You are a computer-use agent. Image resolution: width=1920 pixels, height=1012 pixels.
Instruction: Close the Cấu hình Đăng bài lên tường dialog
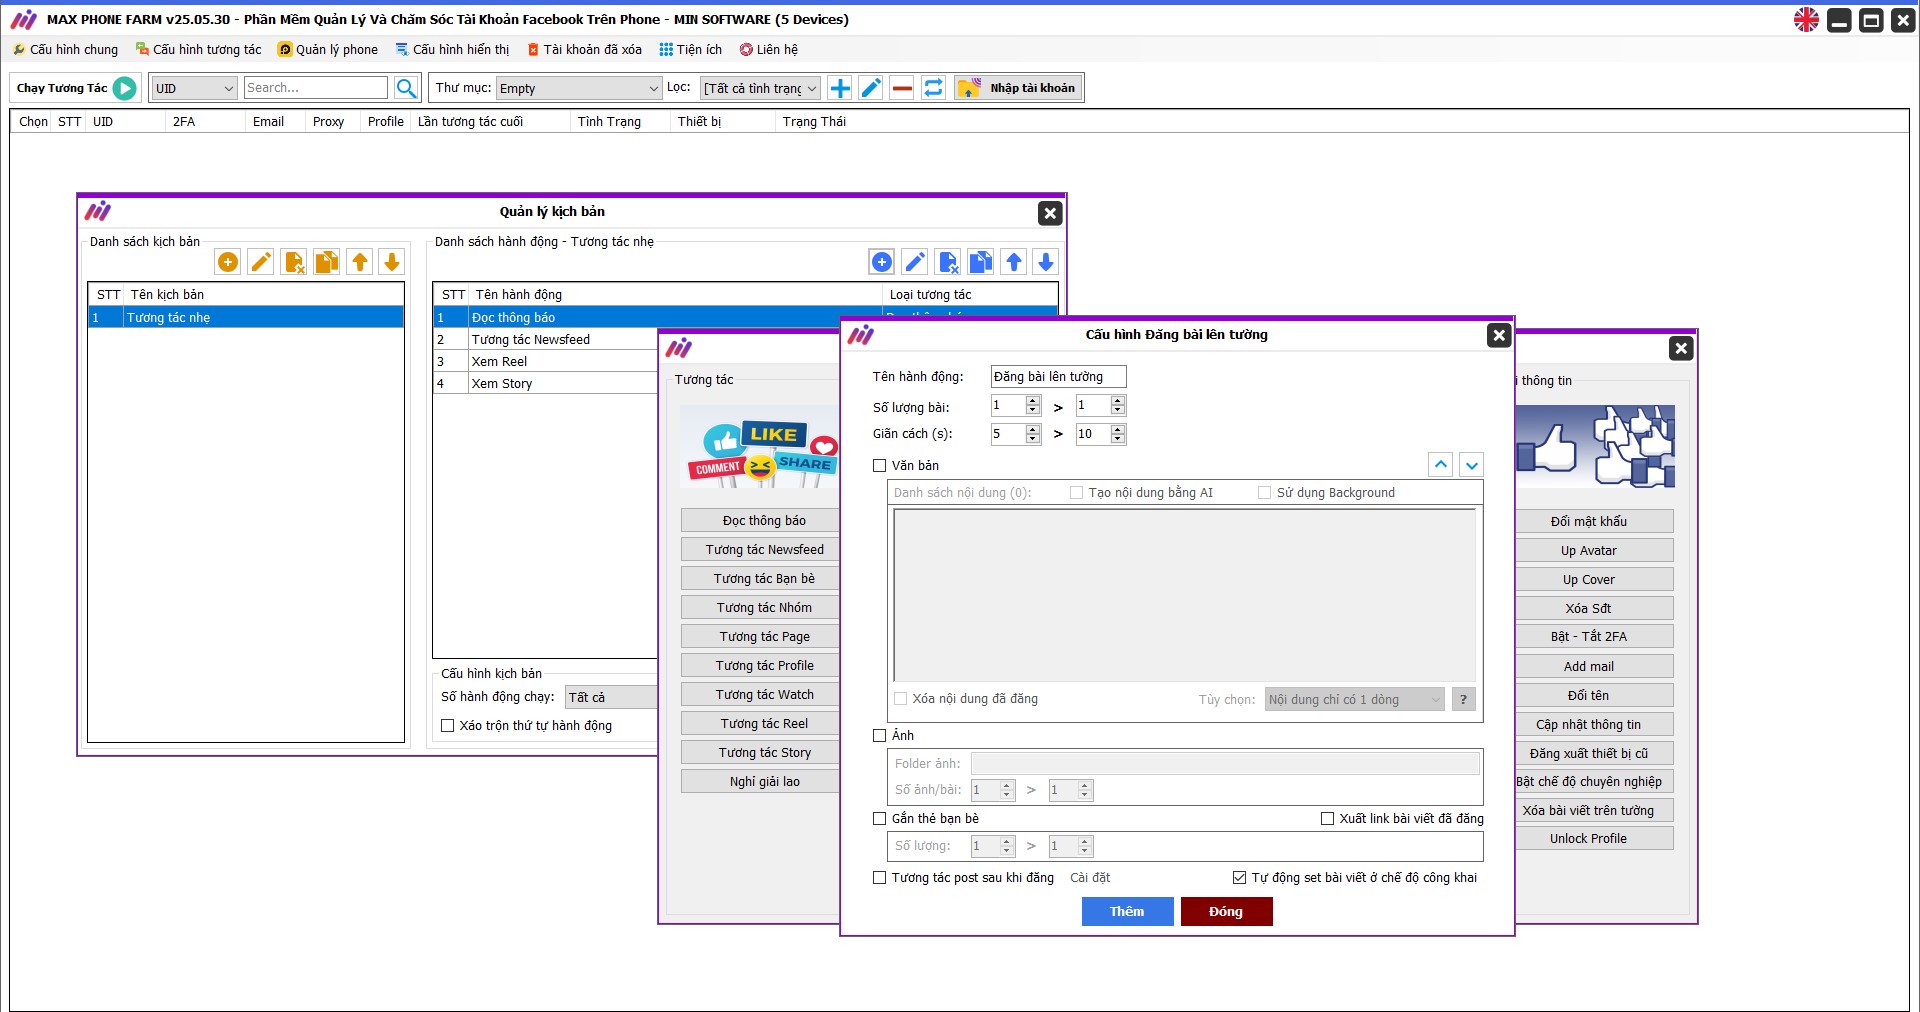pyautogui.click(x=1498, y=336)
